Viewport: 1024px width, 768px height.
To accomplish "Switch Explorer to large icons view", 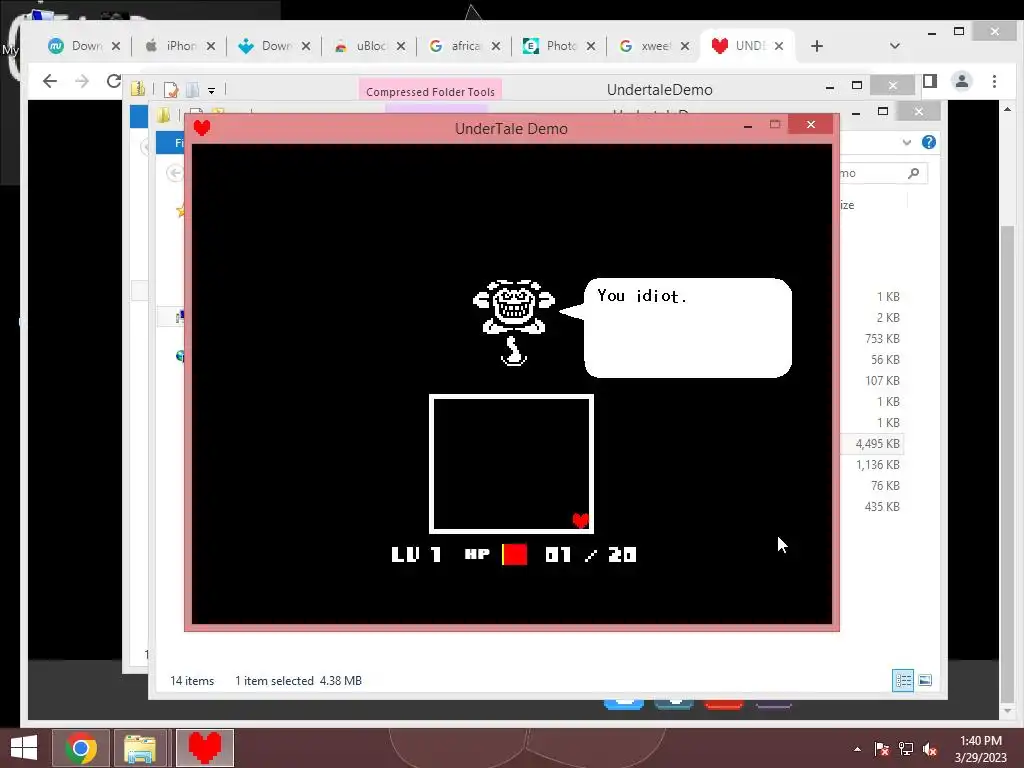I will pos(925,680).
